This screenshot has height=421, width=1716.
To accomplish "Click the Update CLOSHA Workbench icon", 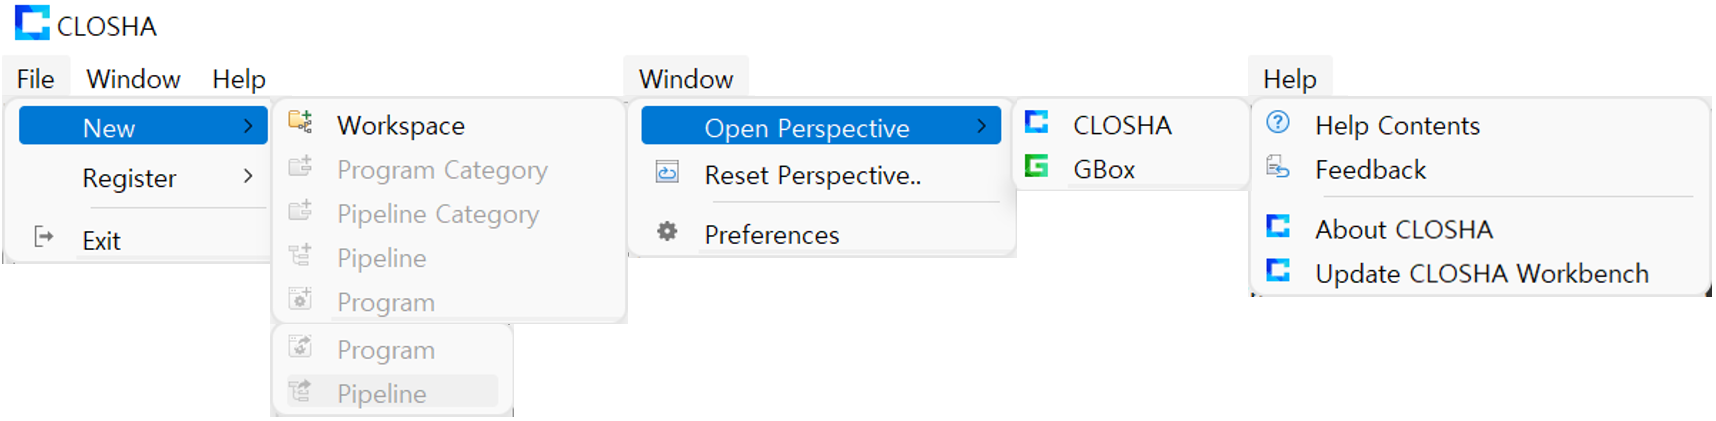I will (1278, 270).
